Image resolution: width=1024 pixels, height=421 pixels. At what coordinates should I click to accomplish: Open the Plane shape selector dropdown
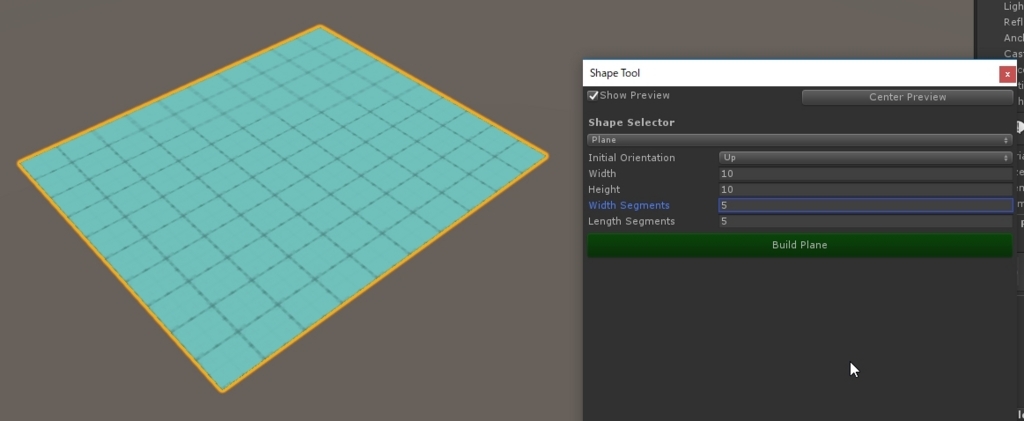click(x=799, y=140)
